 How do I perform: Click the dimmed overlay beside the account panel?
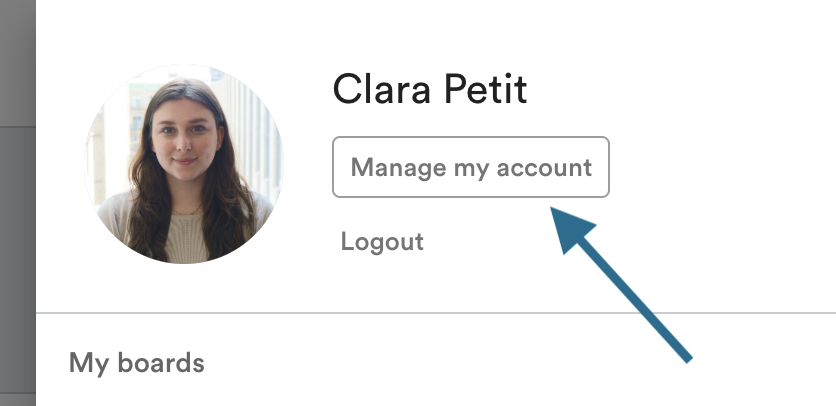[17, 200]
